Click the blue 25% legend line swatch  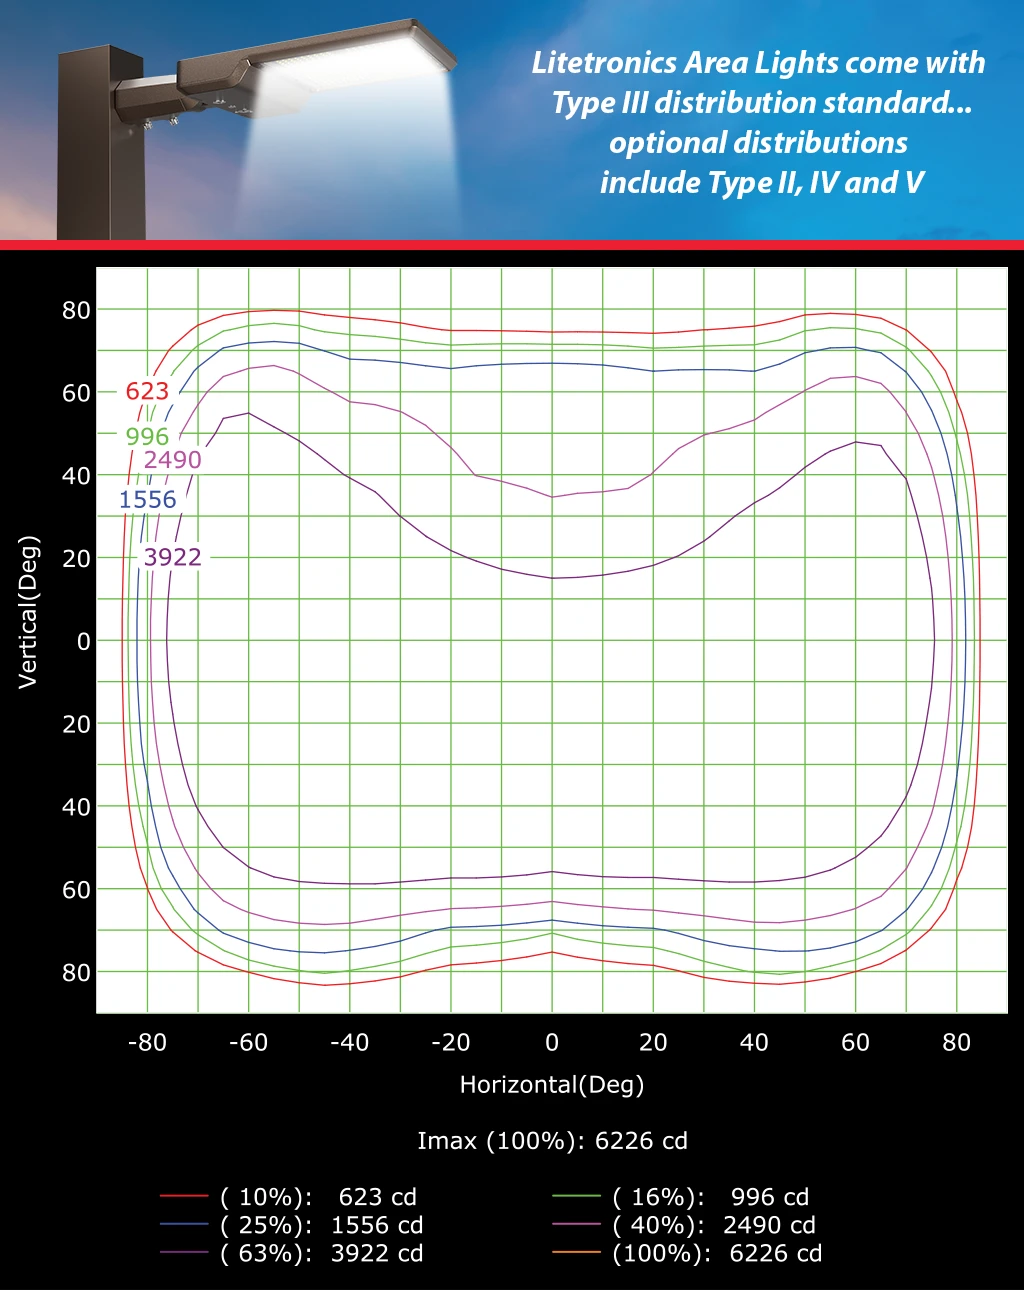click(x=184, y=1224)
